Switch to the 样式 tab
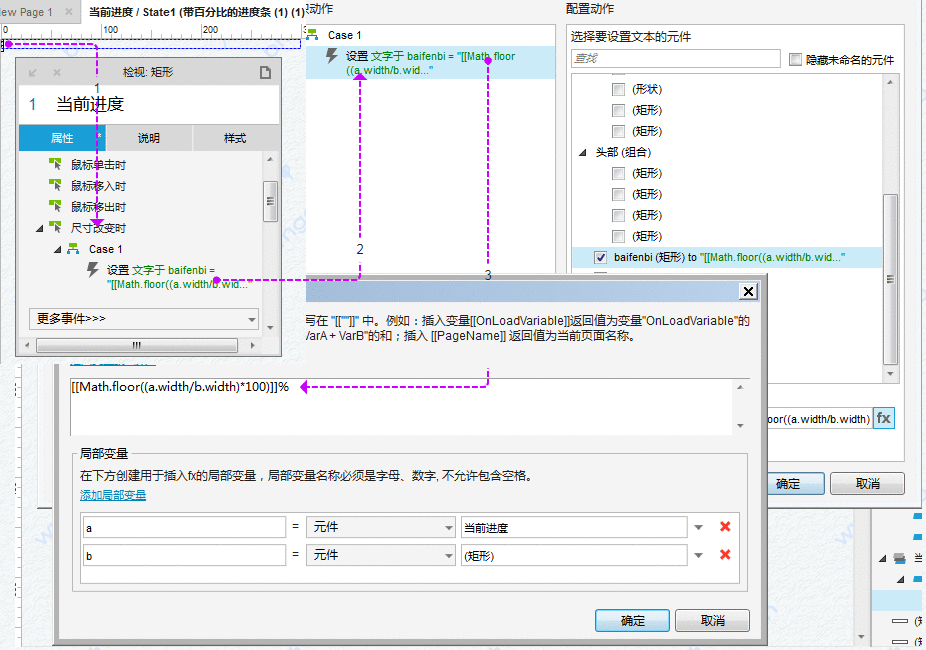926x650 pixels. click(235, 138)
